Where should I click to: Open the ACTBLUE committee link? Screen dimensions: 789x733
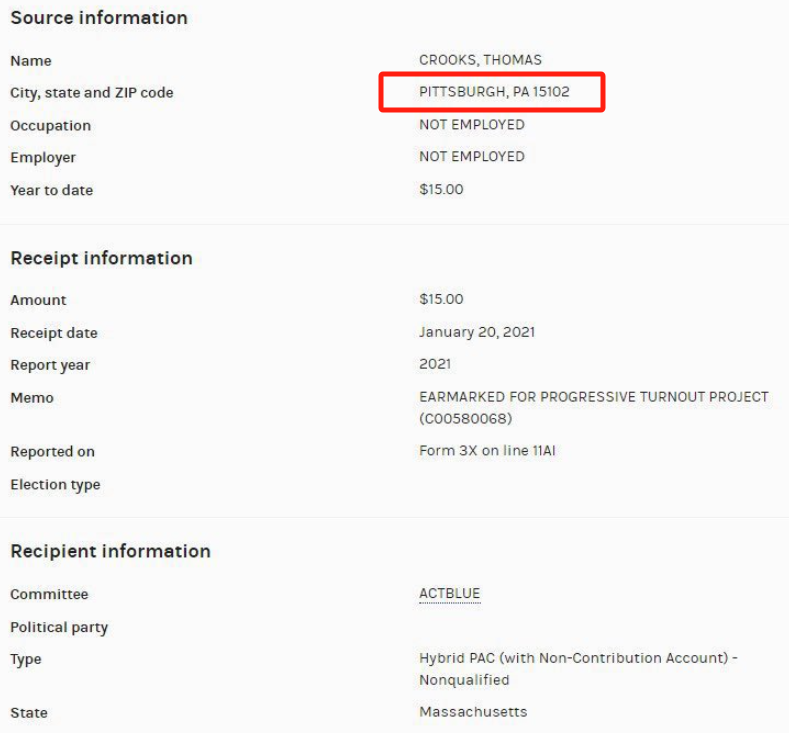tap(449, 594)
